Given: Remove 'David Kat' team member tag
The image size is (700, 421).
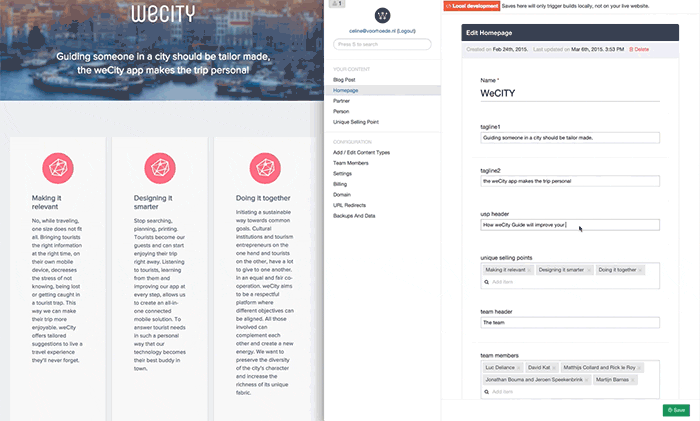Looking at the screenshot, I should 554,368.
